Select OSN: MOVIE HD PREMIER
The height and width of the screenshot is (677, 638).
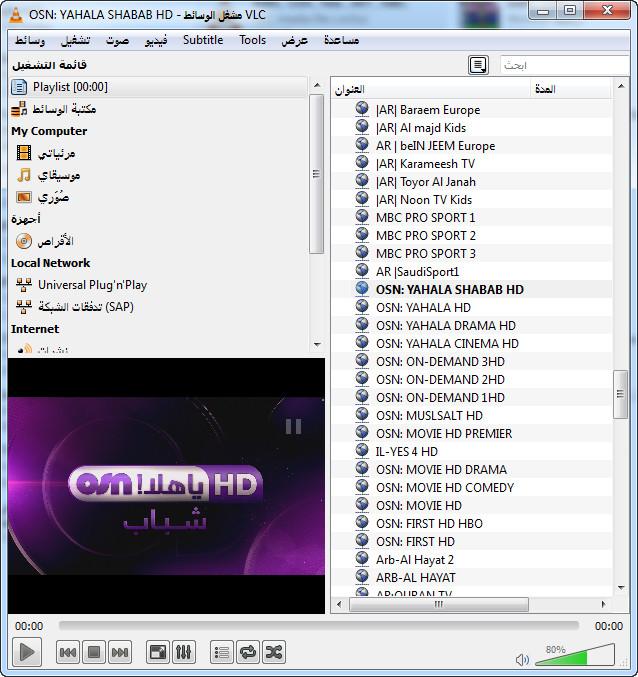click(472, 433)
